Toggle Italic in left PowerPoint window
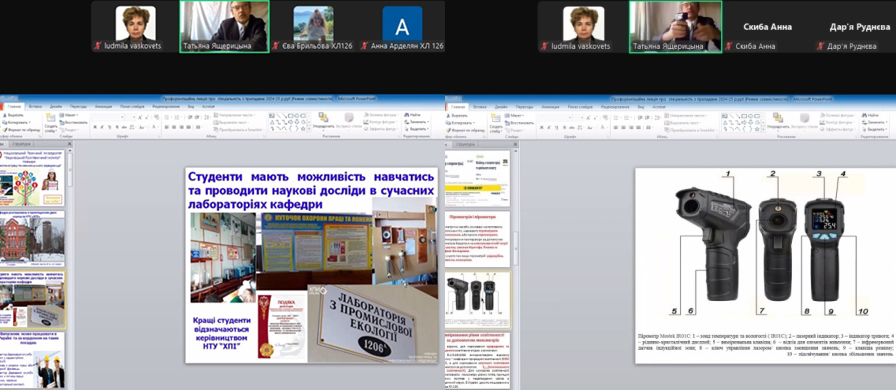The image size is (896, 390). point(102,127)
